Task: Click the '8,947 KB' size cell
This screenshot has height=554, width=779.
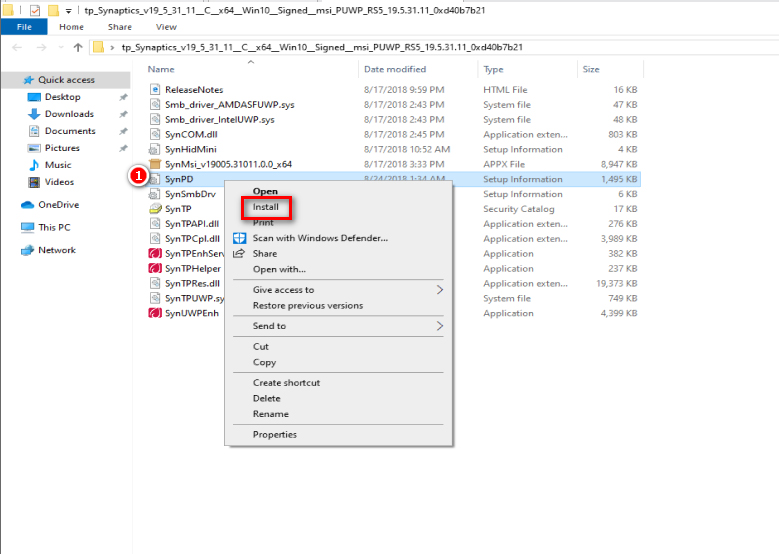Action: coord(619,164)
